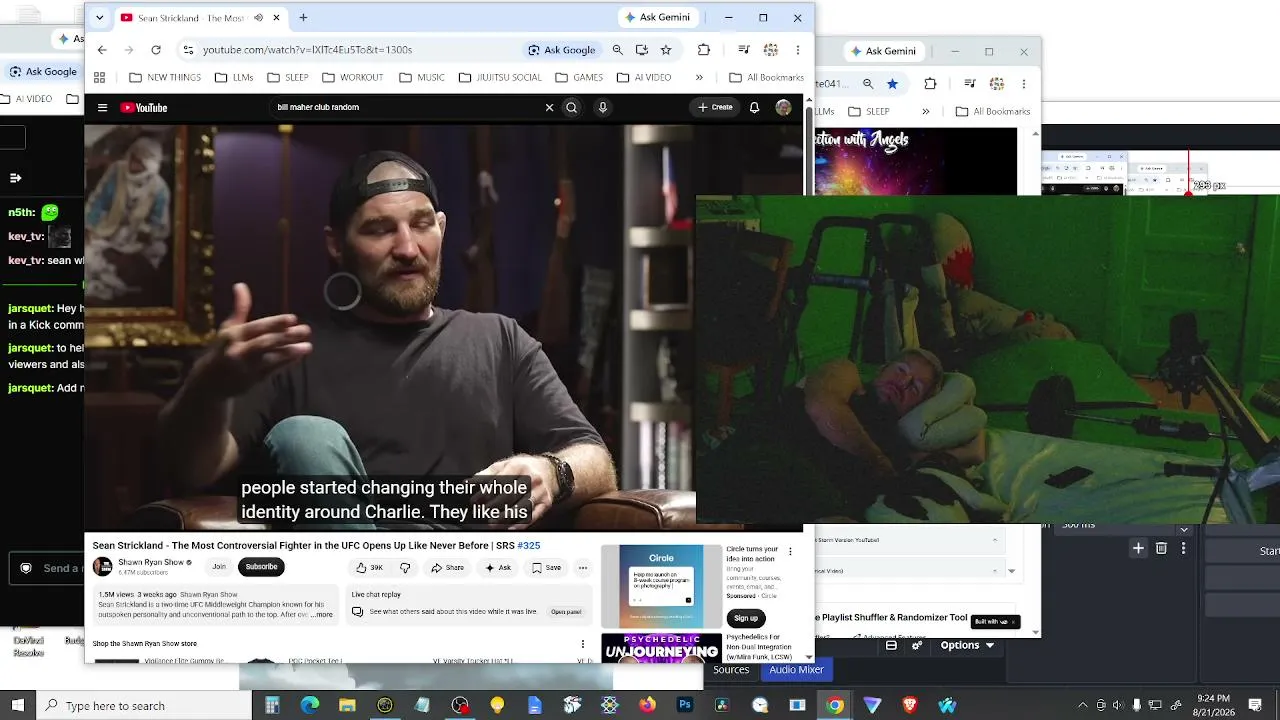Viewport: 1280px width, 720px height.
Task: Clear the YouTube search box
Action: (549, 108)
